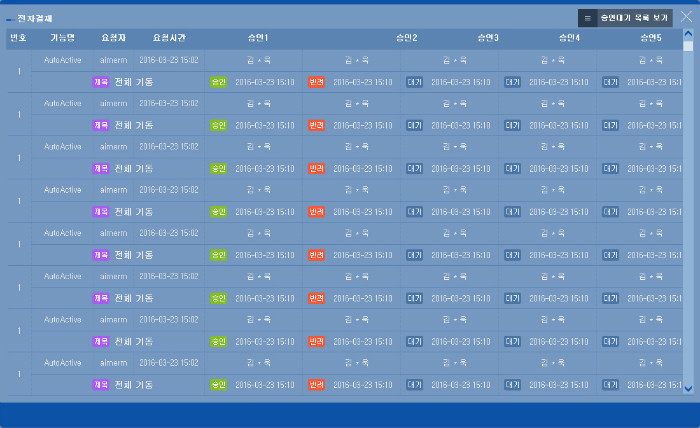Open the 전체 기동 title in the sixth row
The image size is (700, 428).
pos(133,299)
